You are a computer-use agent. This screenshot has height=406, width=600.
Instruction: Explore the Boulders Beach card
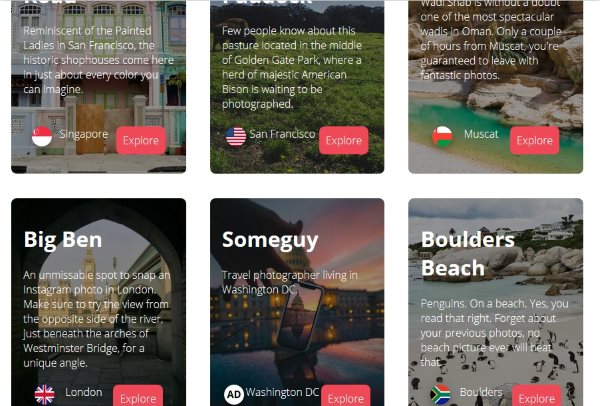coord(536,396)
